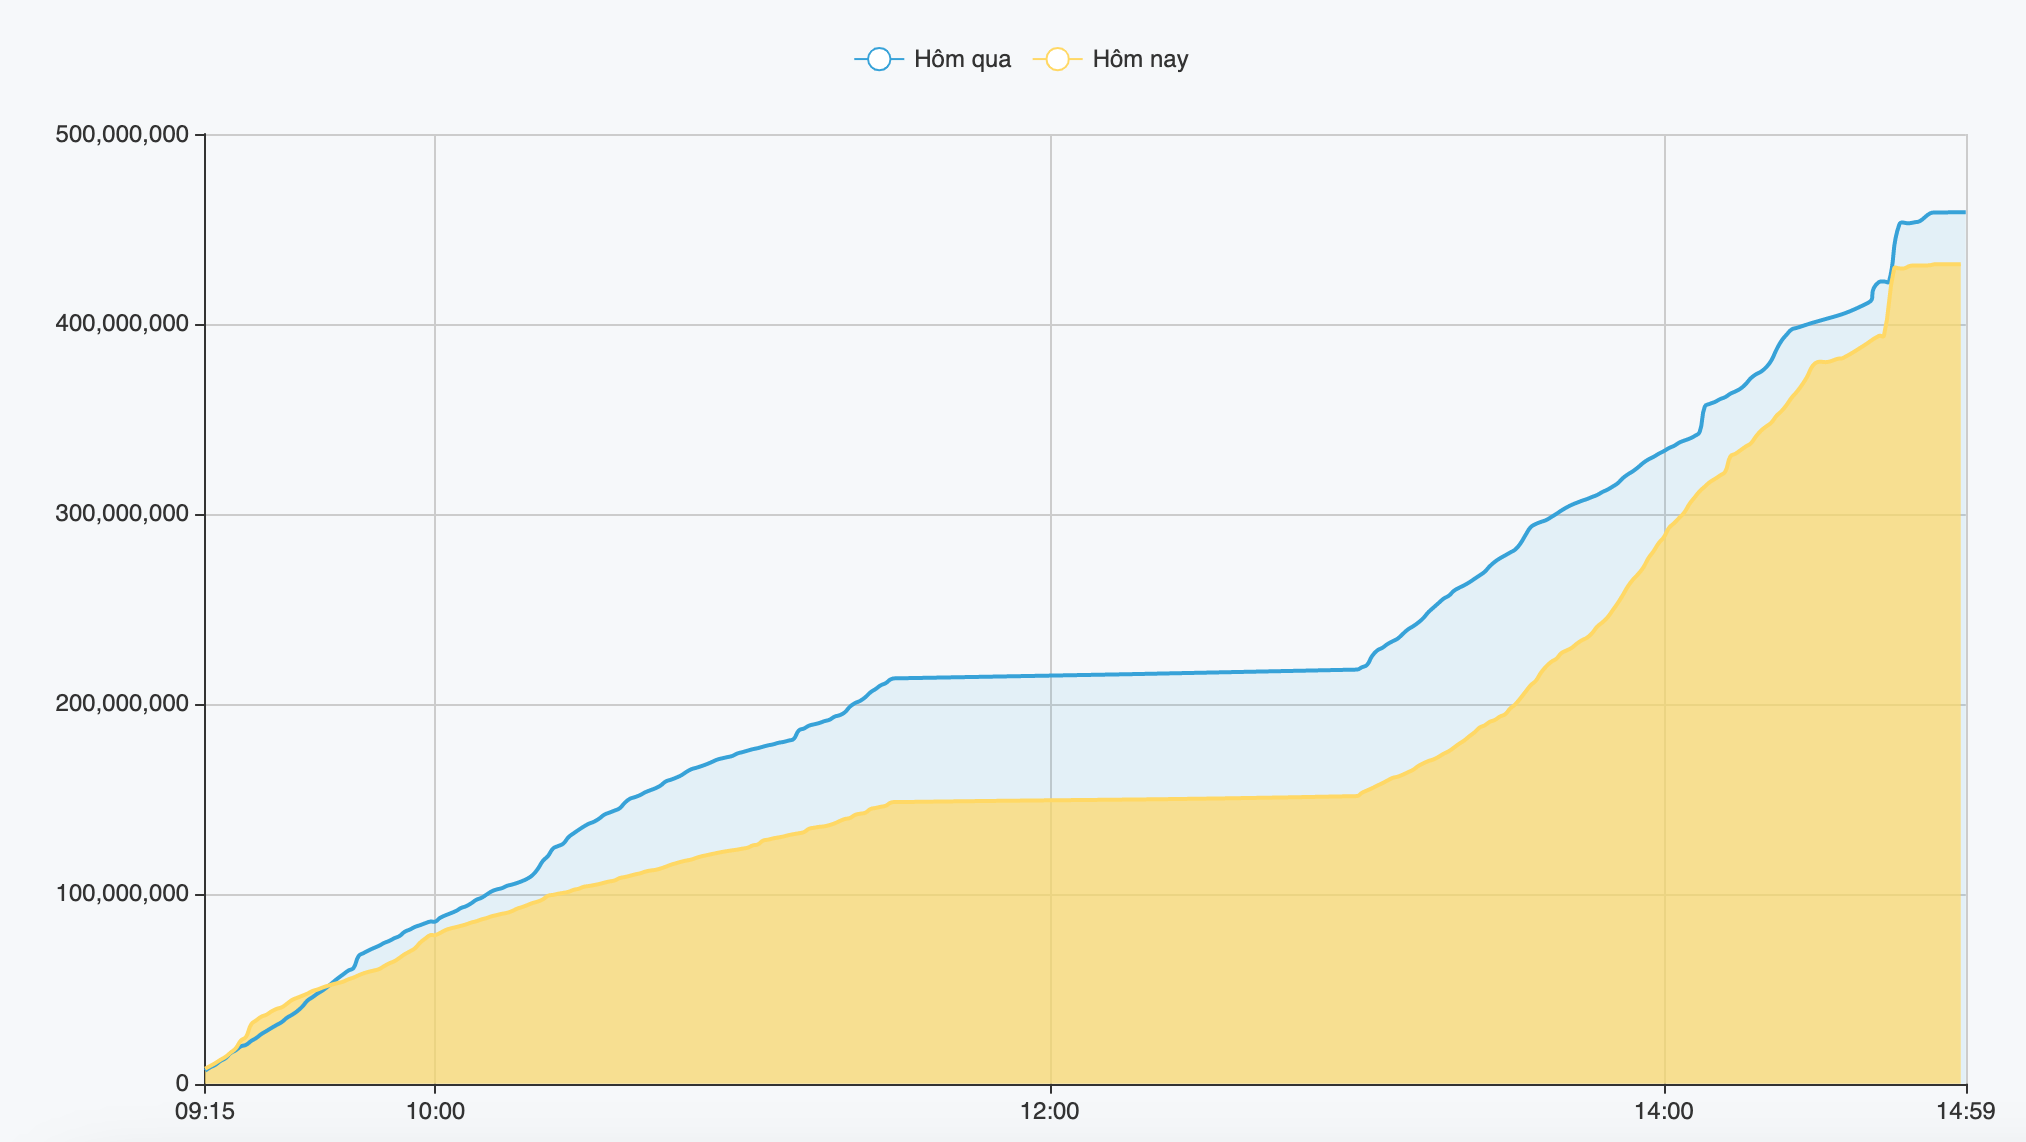Click the yellow Hôm nay legend marker

(1057, 59)
